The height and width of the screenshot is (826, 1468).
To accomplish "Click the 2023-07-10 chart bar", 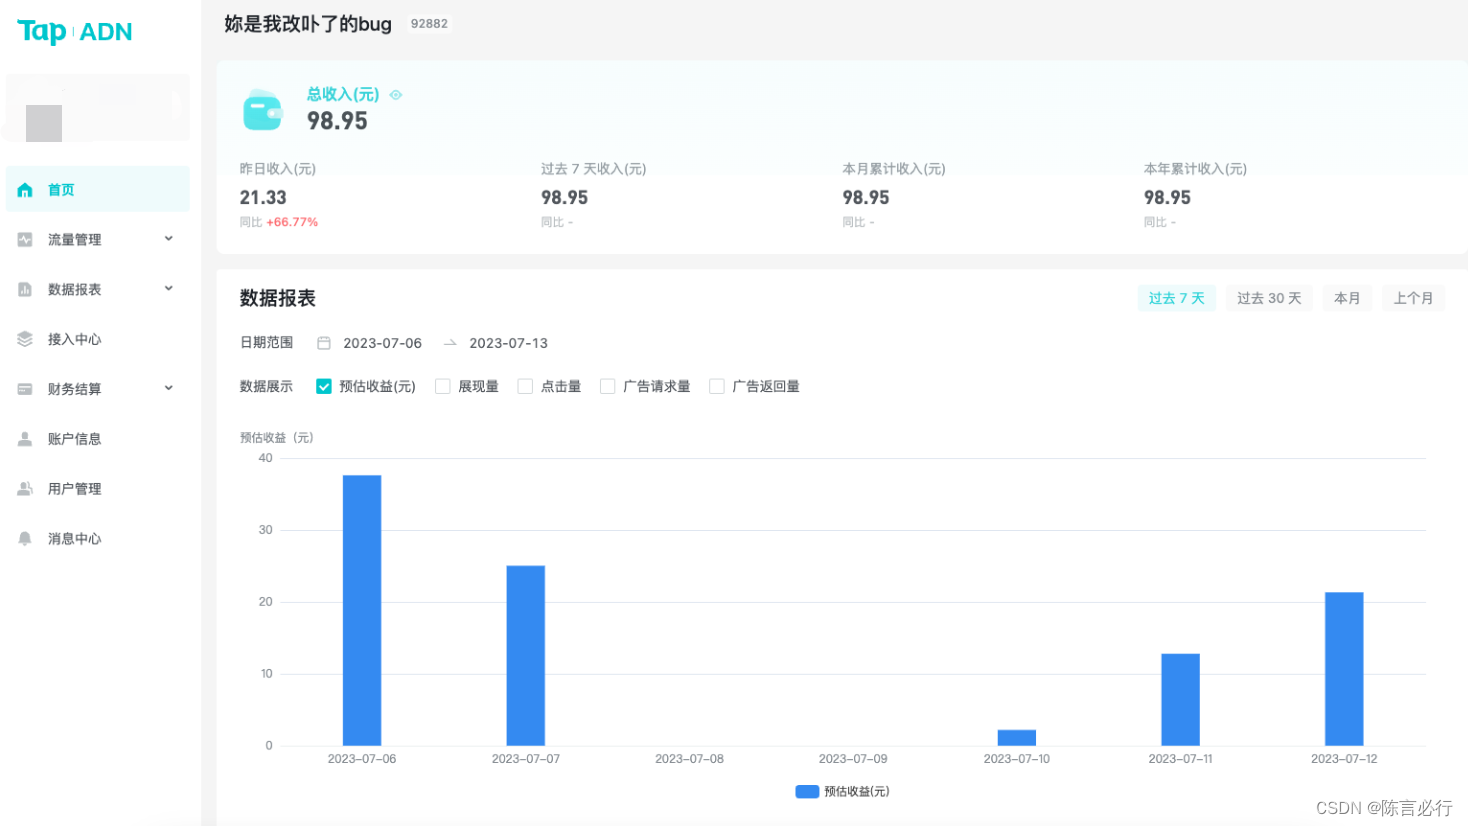I will tap(1017, 738).
